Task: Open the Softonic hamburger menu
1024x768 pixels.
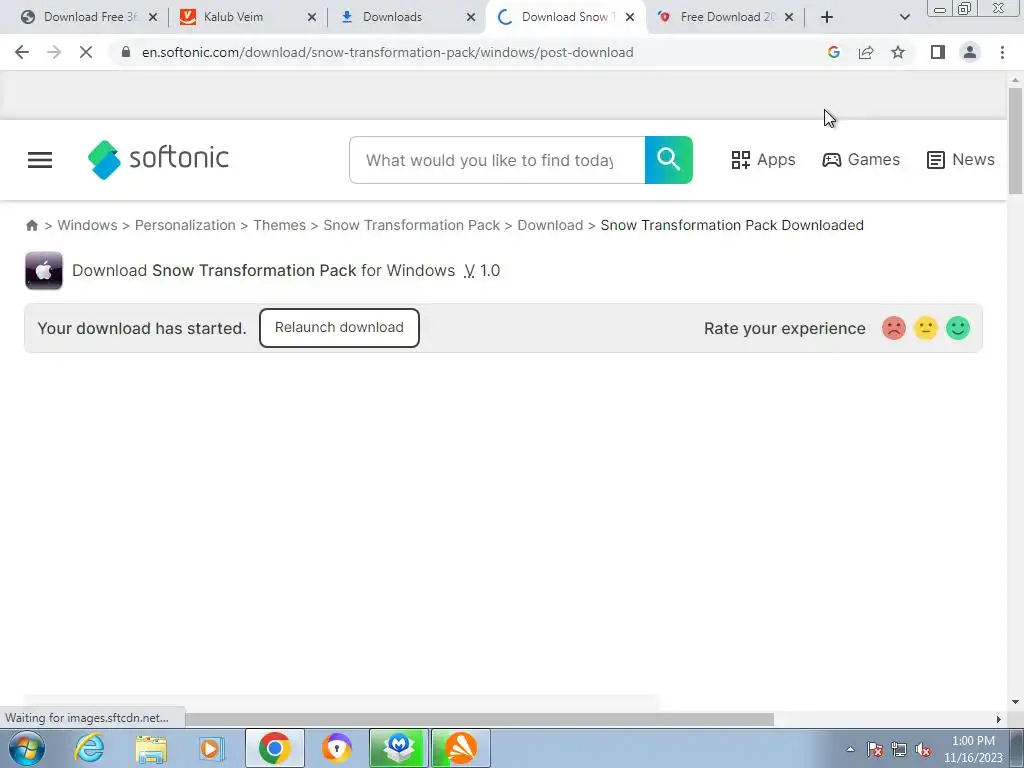Action: coord(40,160)
